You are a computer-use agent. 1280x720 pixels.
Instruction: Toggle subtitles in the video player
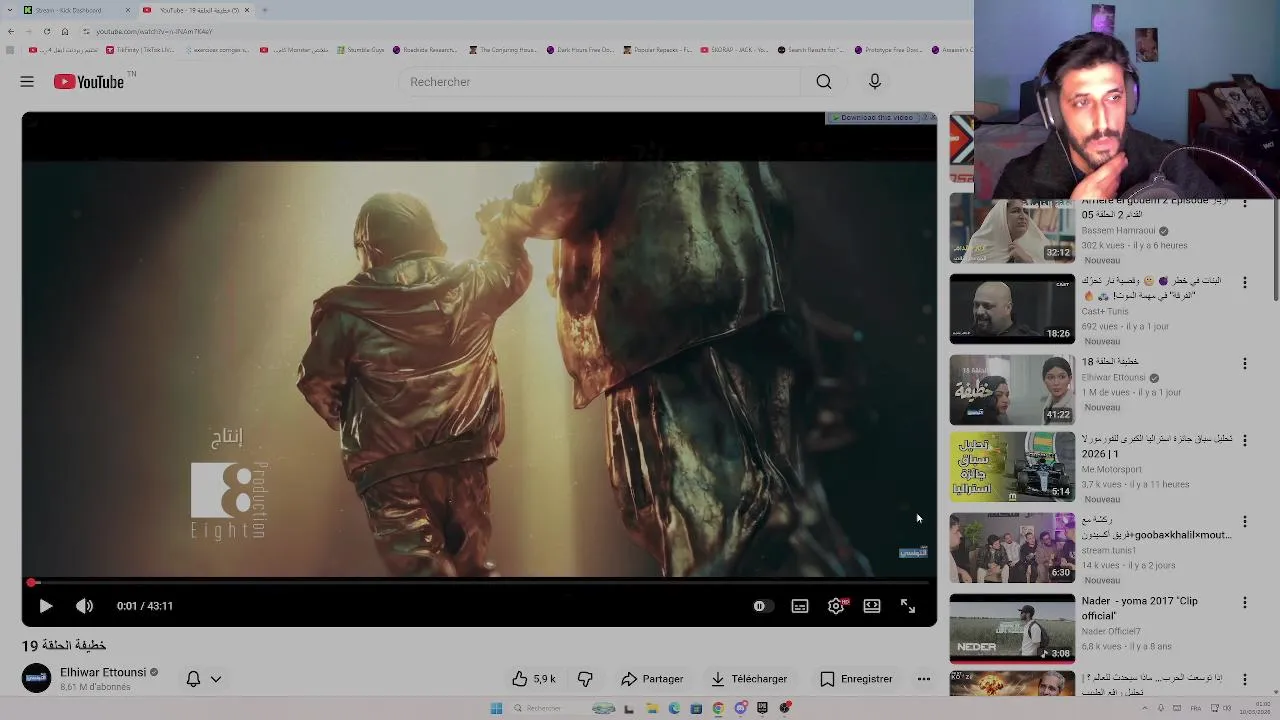(800, 606)
